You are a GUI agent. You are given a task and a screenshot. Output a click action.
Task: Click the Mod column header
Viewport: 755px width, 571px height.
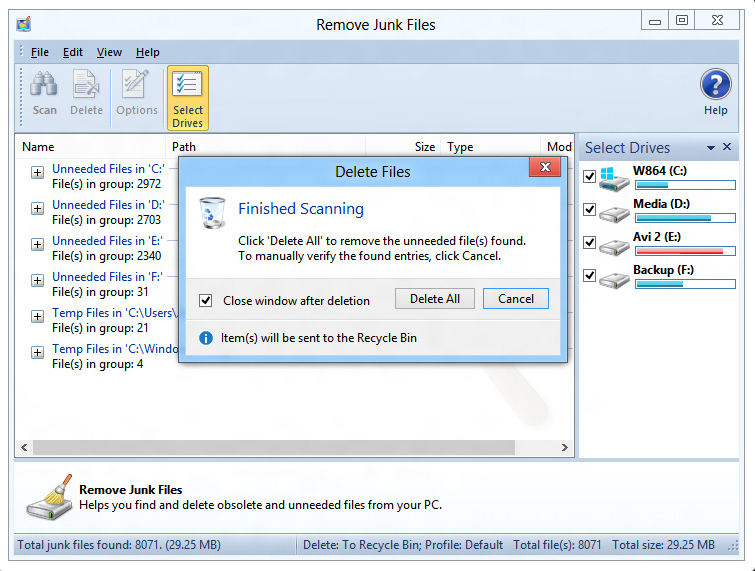(x=559, y=146)
